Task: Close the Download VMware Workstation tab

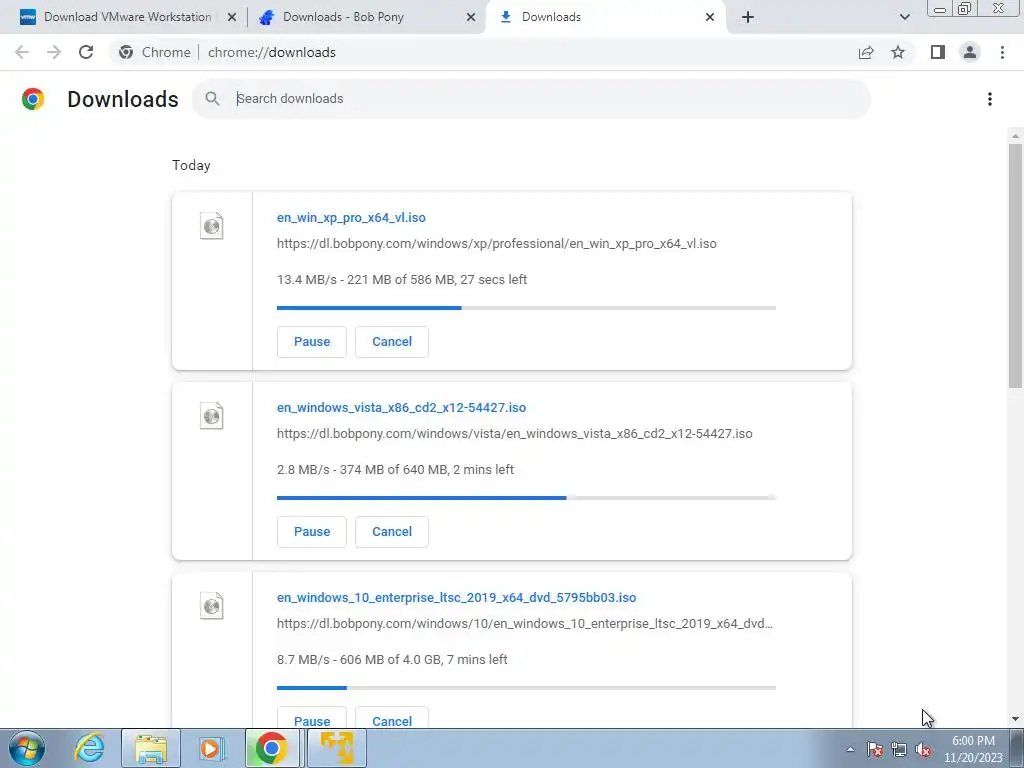Action: click(x=232, y=17)
